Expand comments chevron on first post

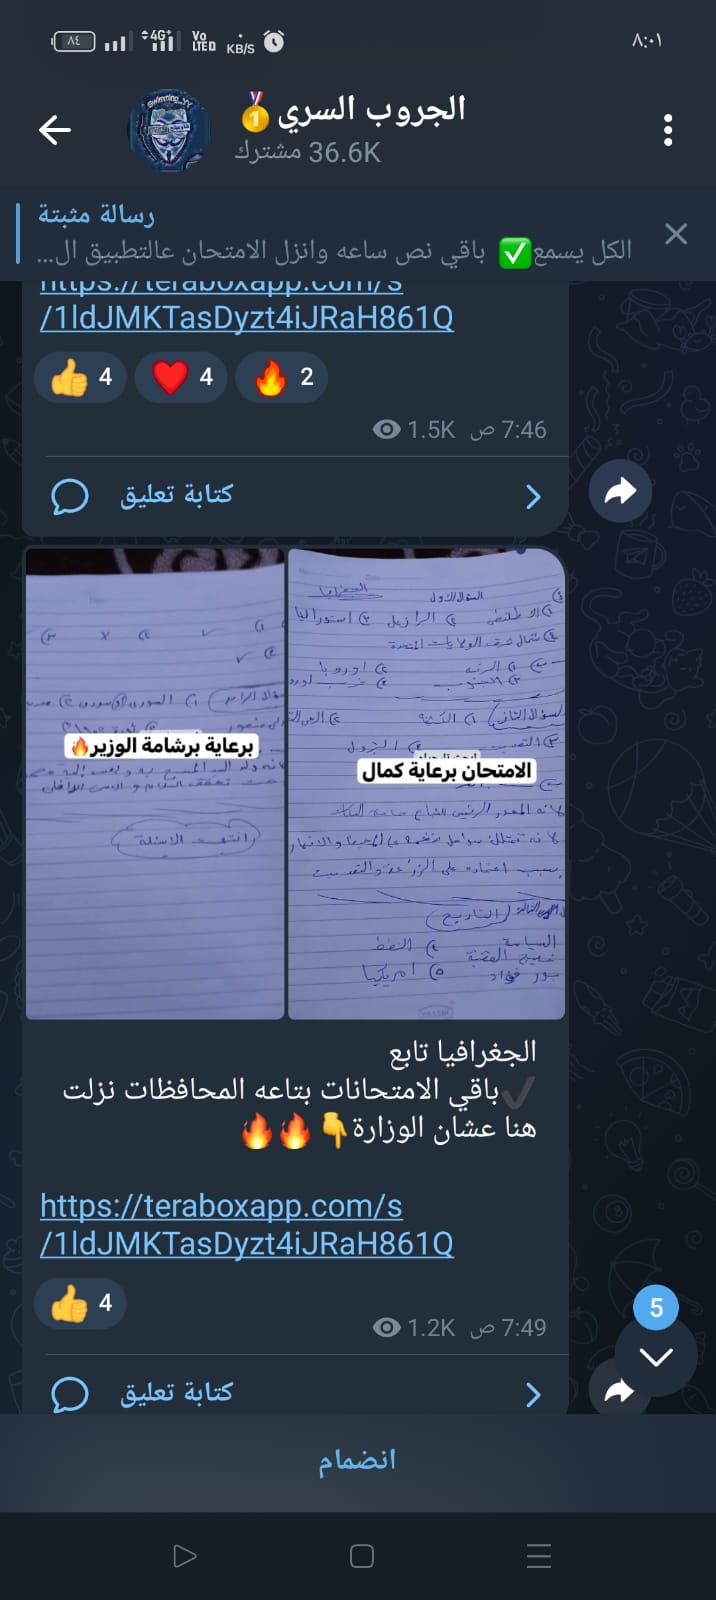pos(533,497)
